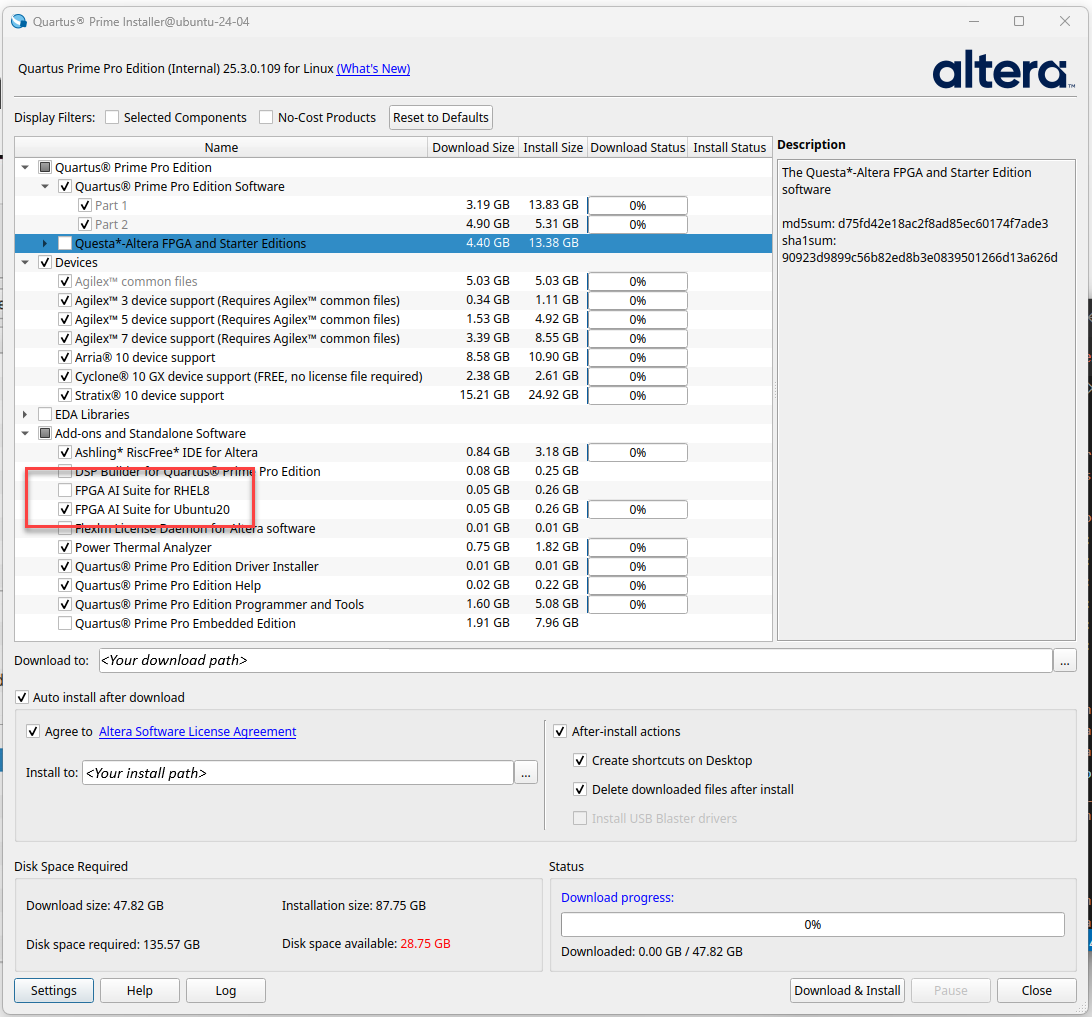Uncheck Delete downloaded files after install
Viewport: 1092px width, 1017px height.
[x=579, y=789]
